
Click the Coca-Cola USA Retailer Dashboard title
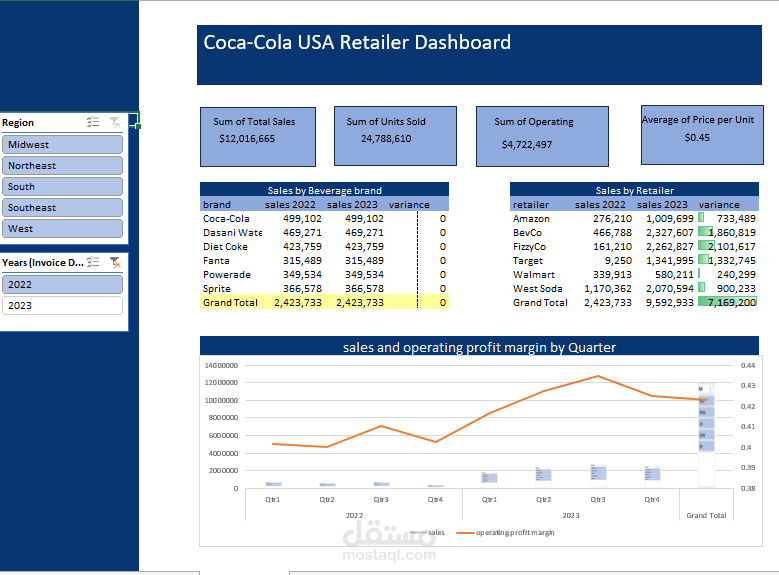[357, 42]
